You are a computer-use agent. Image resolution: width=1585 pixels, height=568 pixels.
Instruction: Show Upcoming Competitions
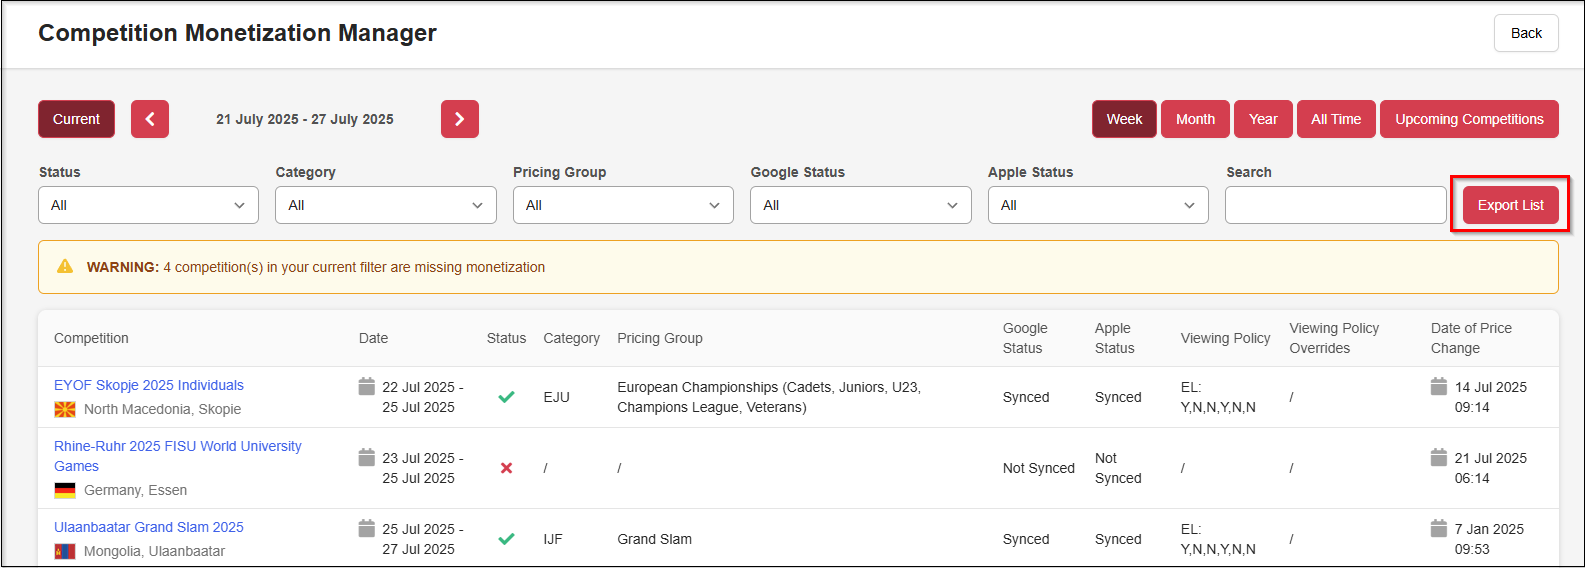click(x=1469, y=119)
